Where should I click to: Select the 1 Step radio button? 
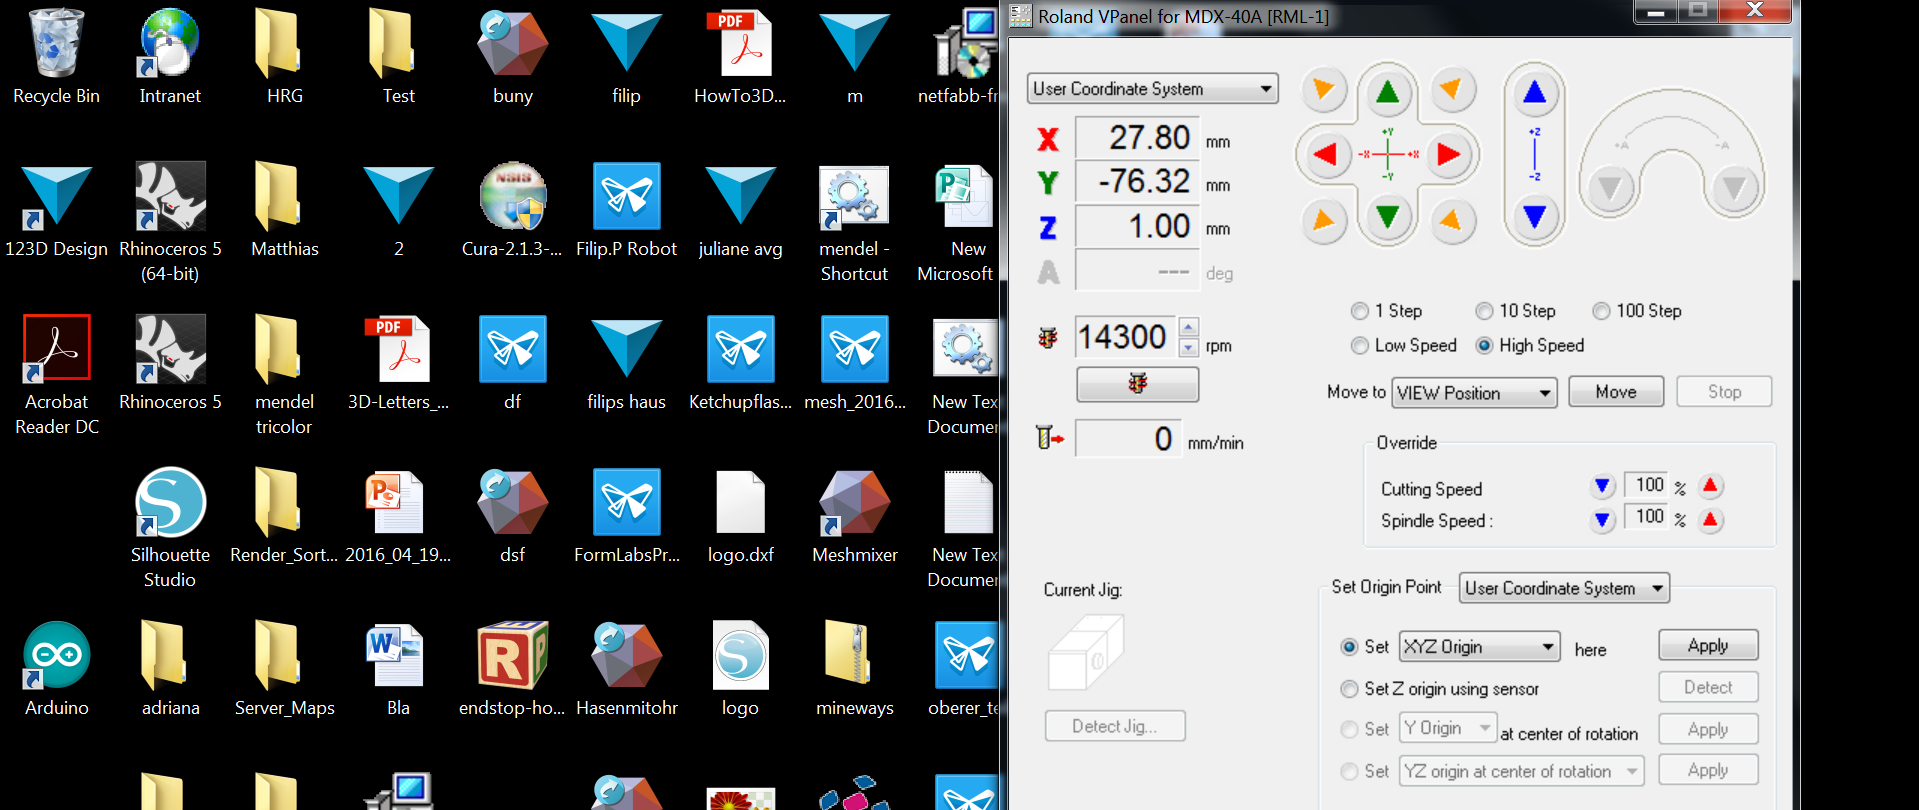coord(1360,311)
